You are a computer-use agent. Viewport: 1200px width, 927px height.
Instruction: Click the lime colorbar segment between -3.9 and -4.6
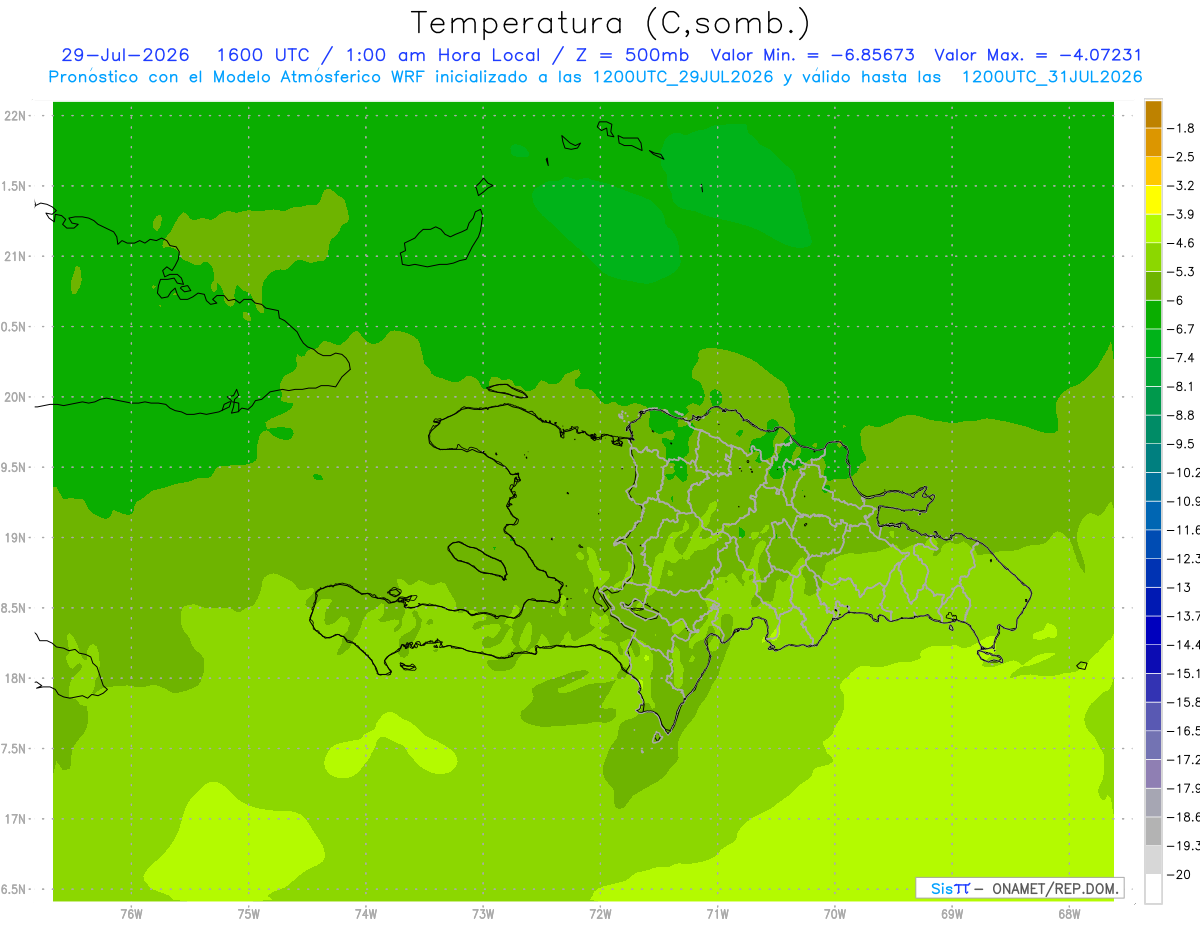pyautogui.click(x=1153, y=228)
